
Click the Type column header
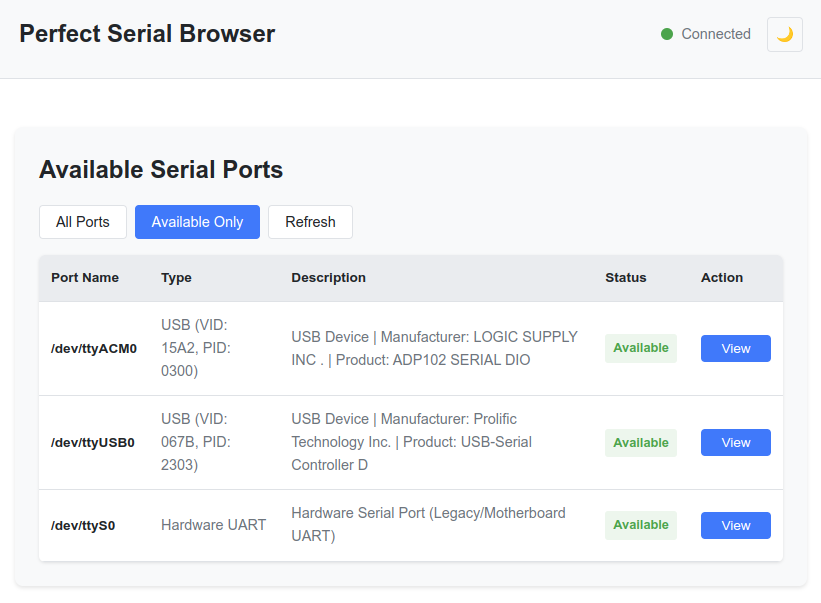point(176,278)
